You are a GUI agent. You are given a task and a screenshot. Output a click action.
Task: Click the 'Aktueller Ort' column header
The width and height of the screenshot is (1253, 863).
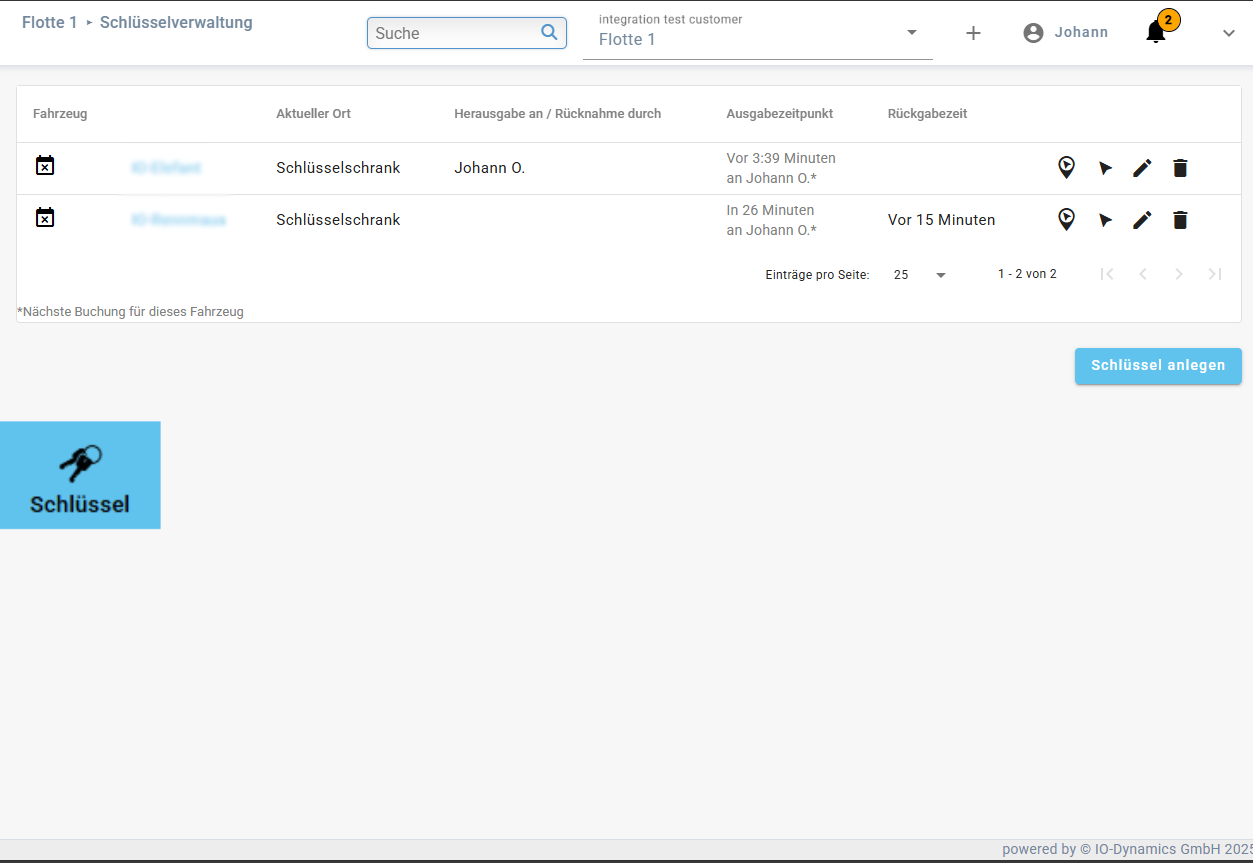coord(313,114)
